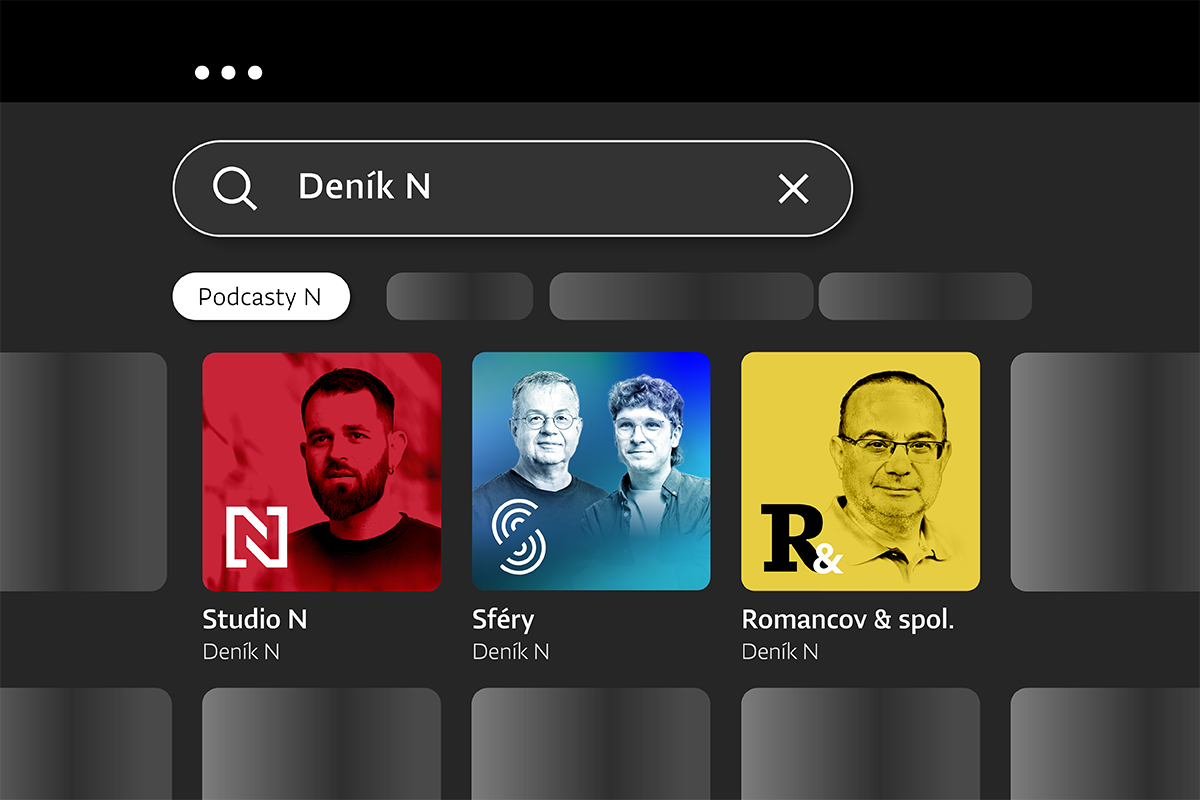Select the last blank filter chip
This screenshot has height=800, width=1200.
[x=925, y=297]
